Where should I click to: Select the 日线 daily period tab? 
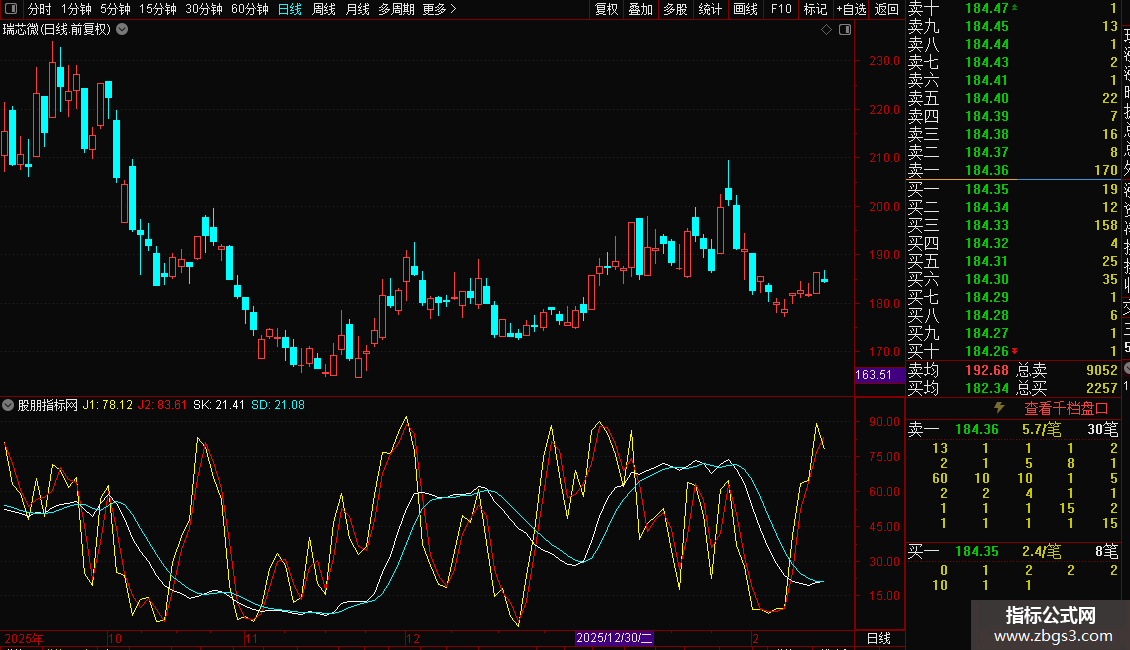[290, 9]
